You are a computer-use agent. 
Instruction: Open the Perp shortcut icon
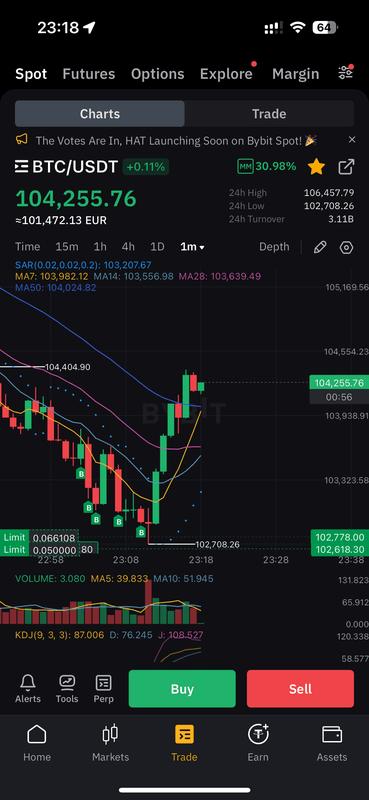click(x=104, y=688)
